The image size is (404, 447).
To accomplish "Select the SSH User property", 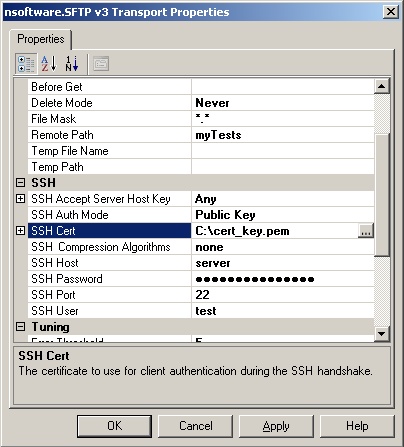I will click(109, 311).
